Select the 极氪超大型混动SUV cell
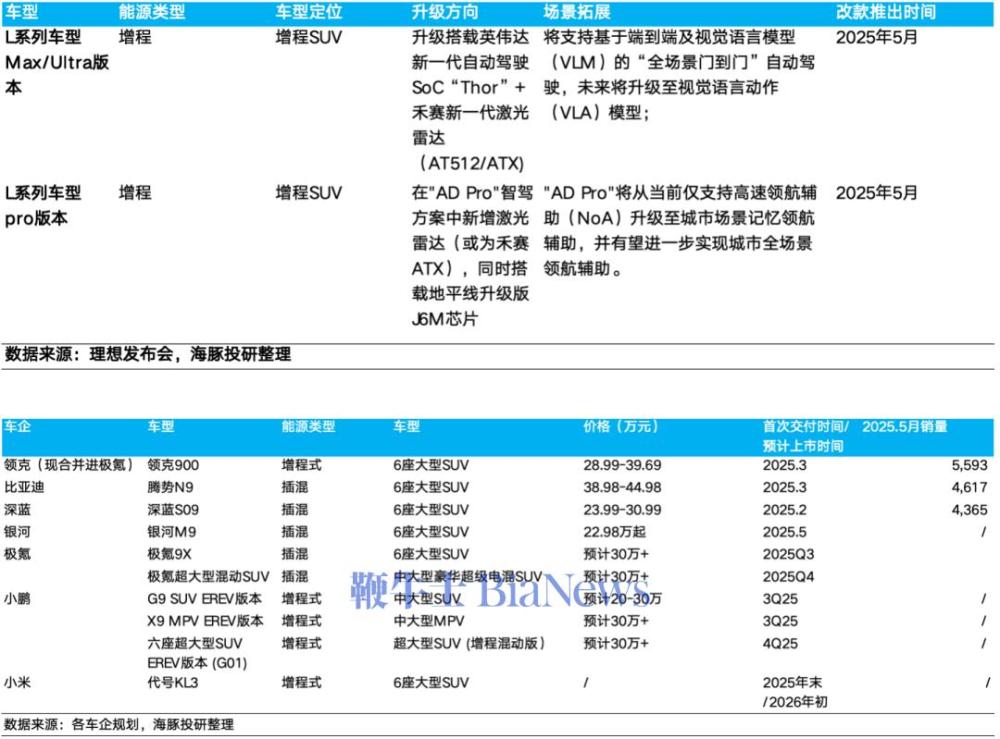This screenshot has width=1000, height=739. pos(209,576)
